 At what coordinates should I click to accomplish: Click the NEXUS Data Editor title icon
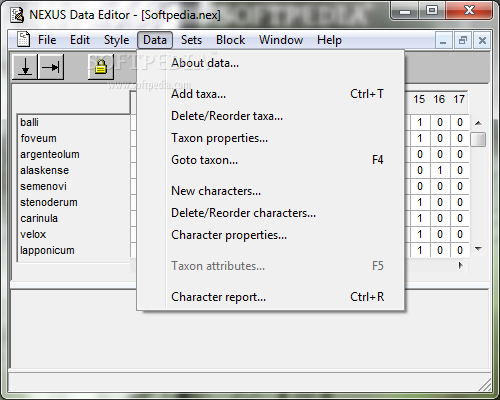[17, 15]
